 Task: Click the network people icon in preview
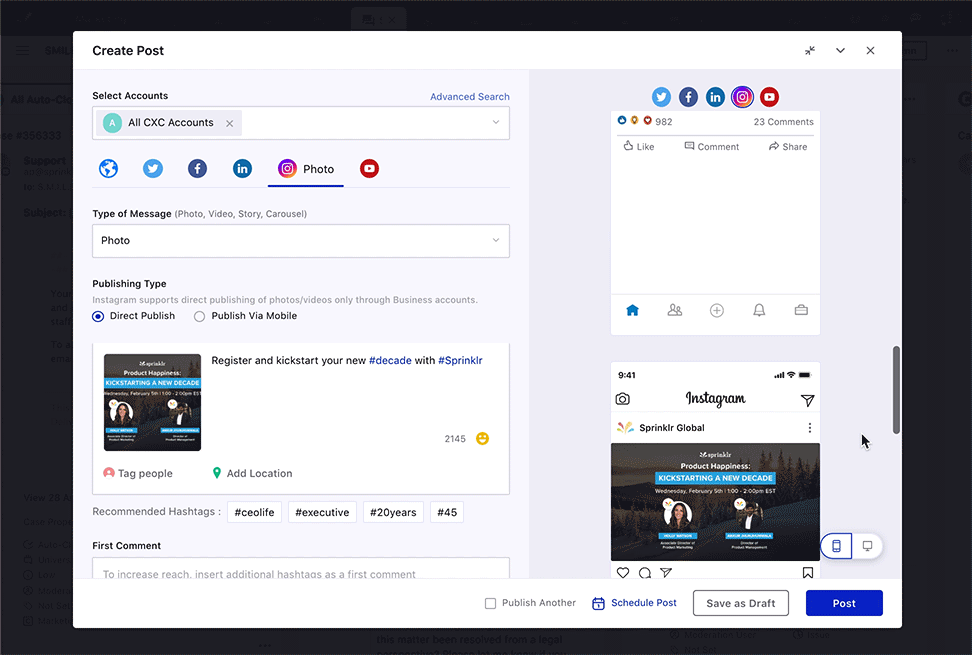(x=674, y=310)
